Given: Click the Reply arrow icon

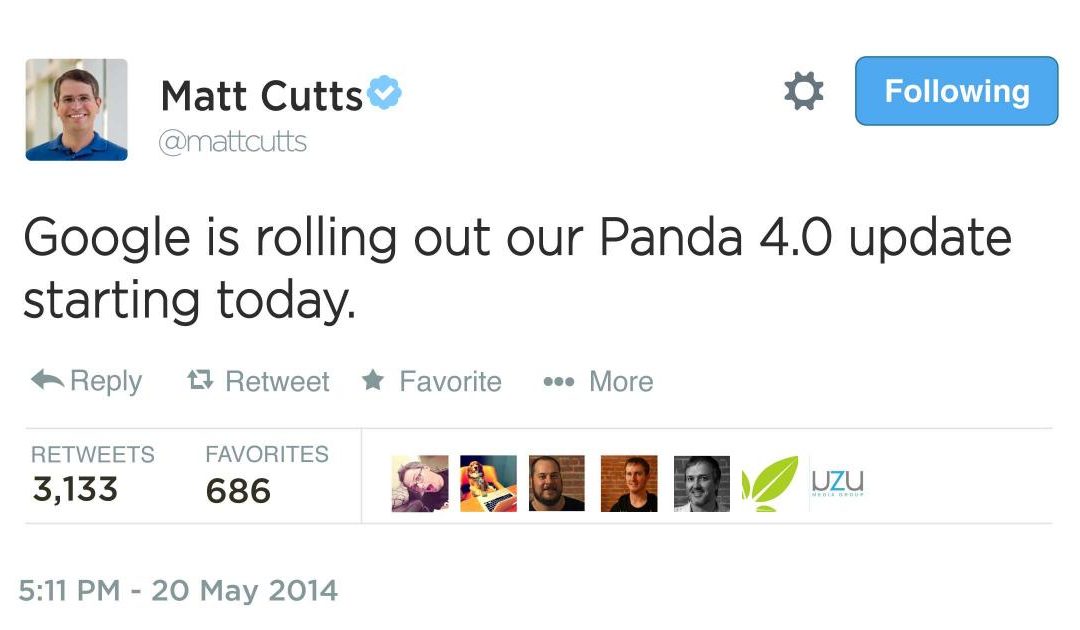Looking at the screenshot, I should coord(48,380).
